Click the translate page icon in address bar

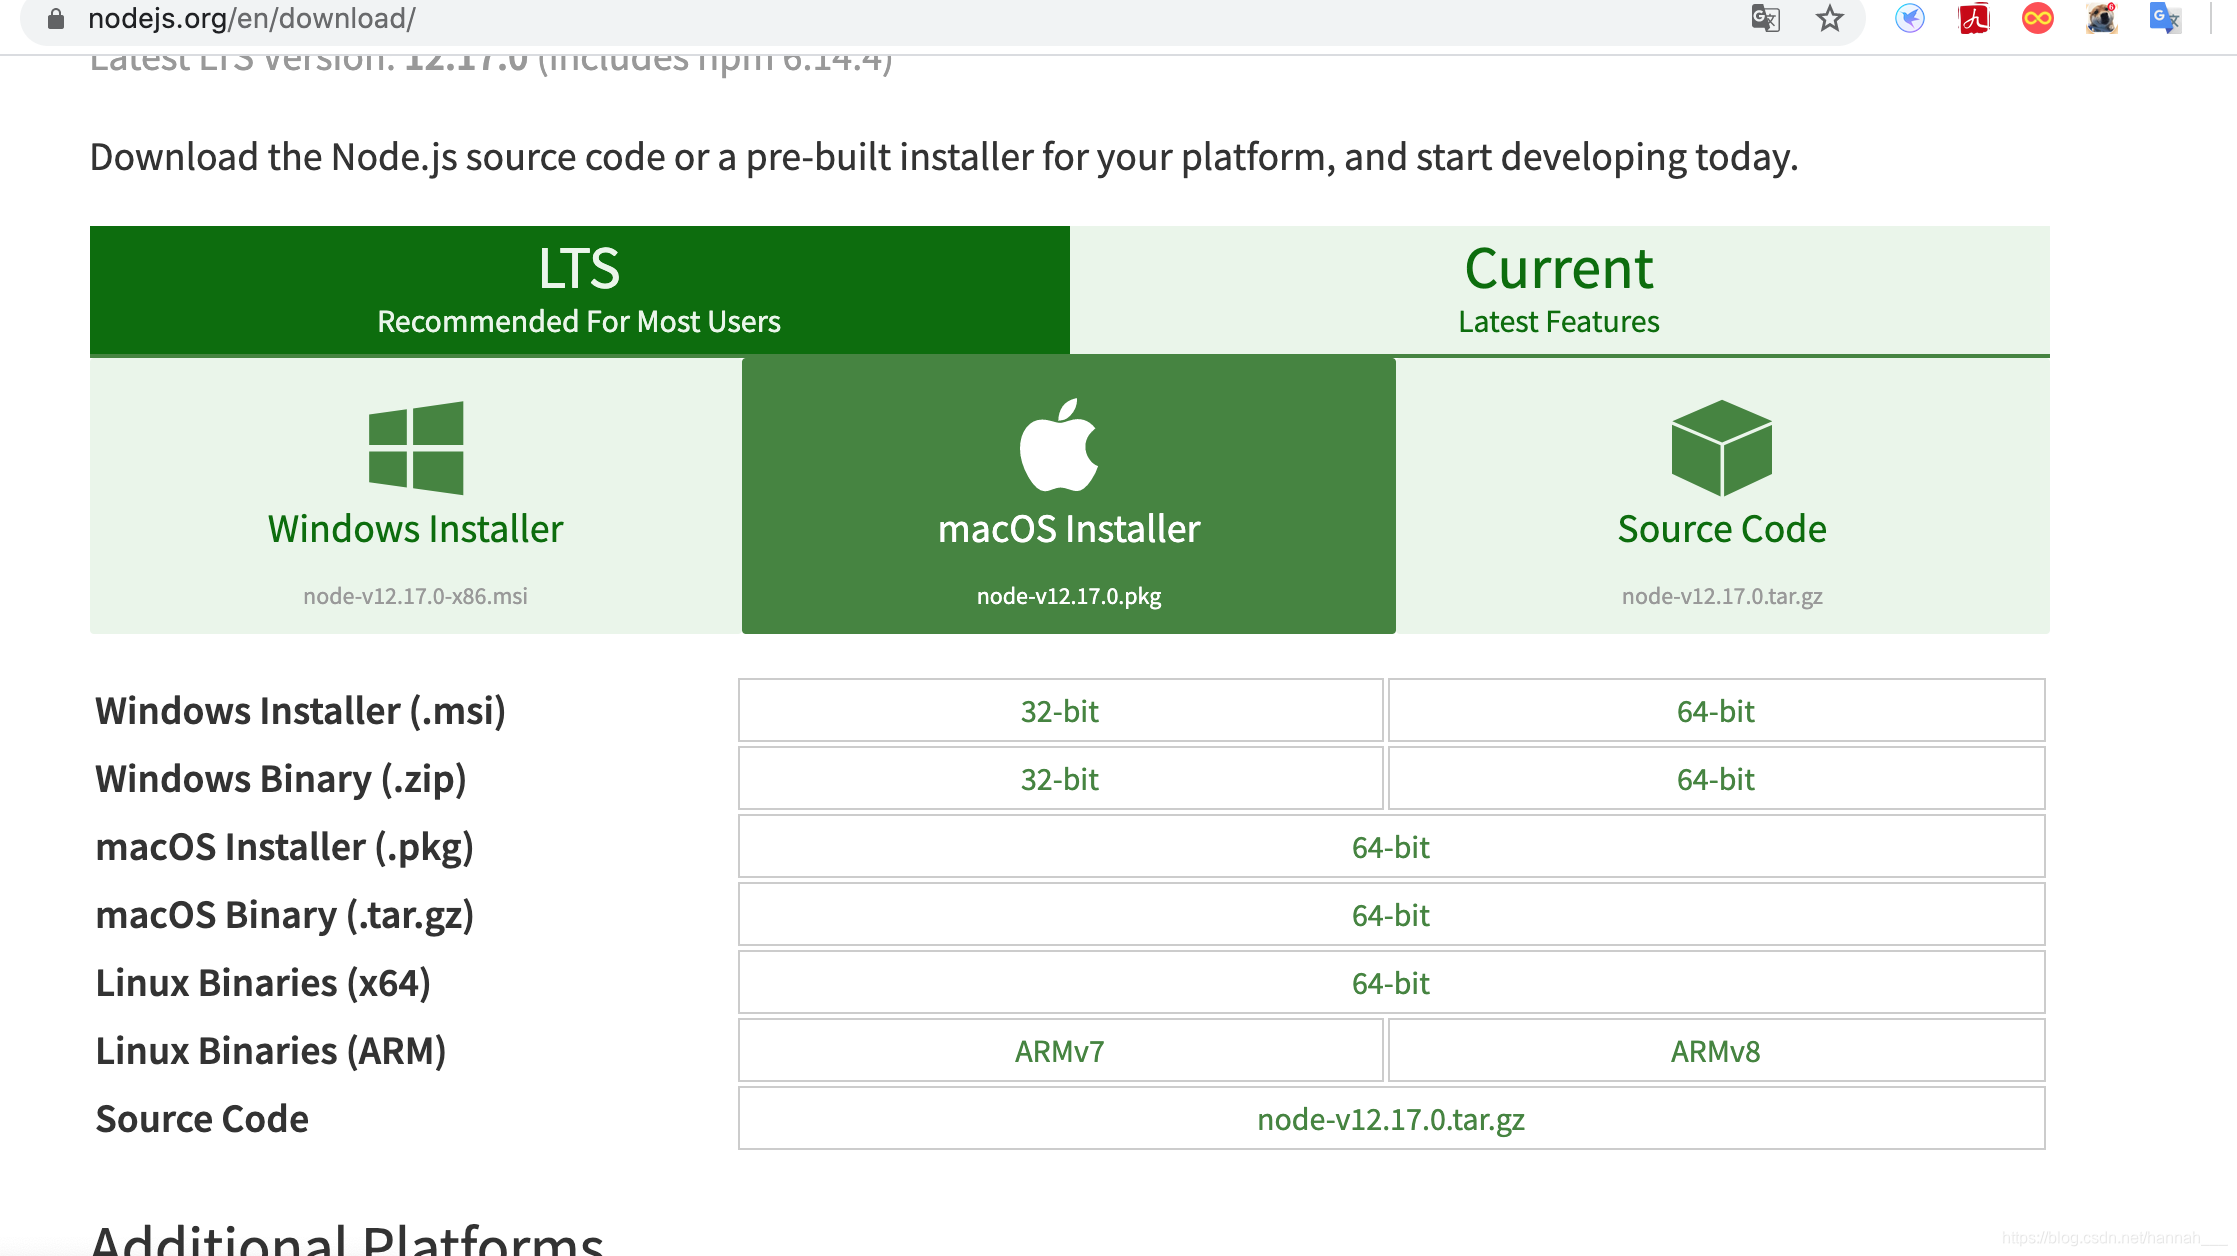point(1765,18)
